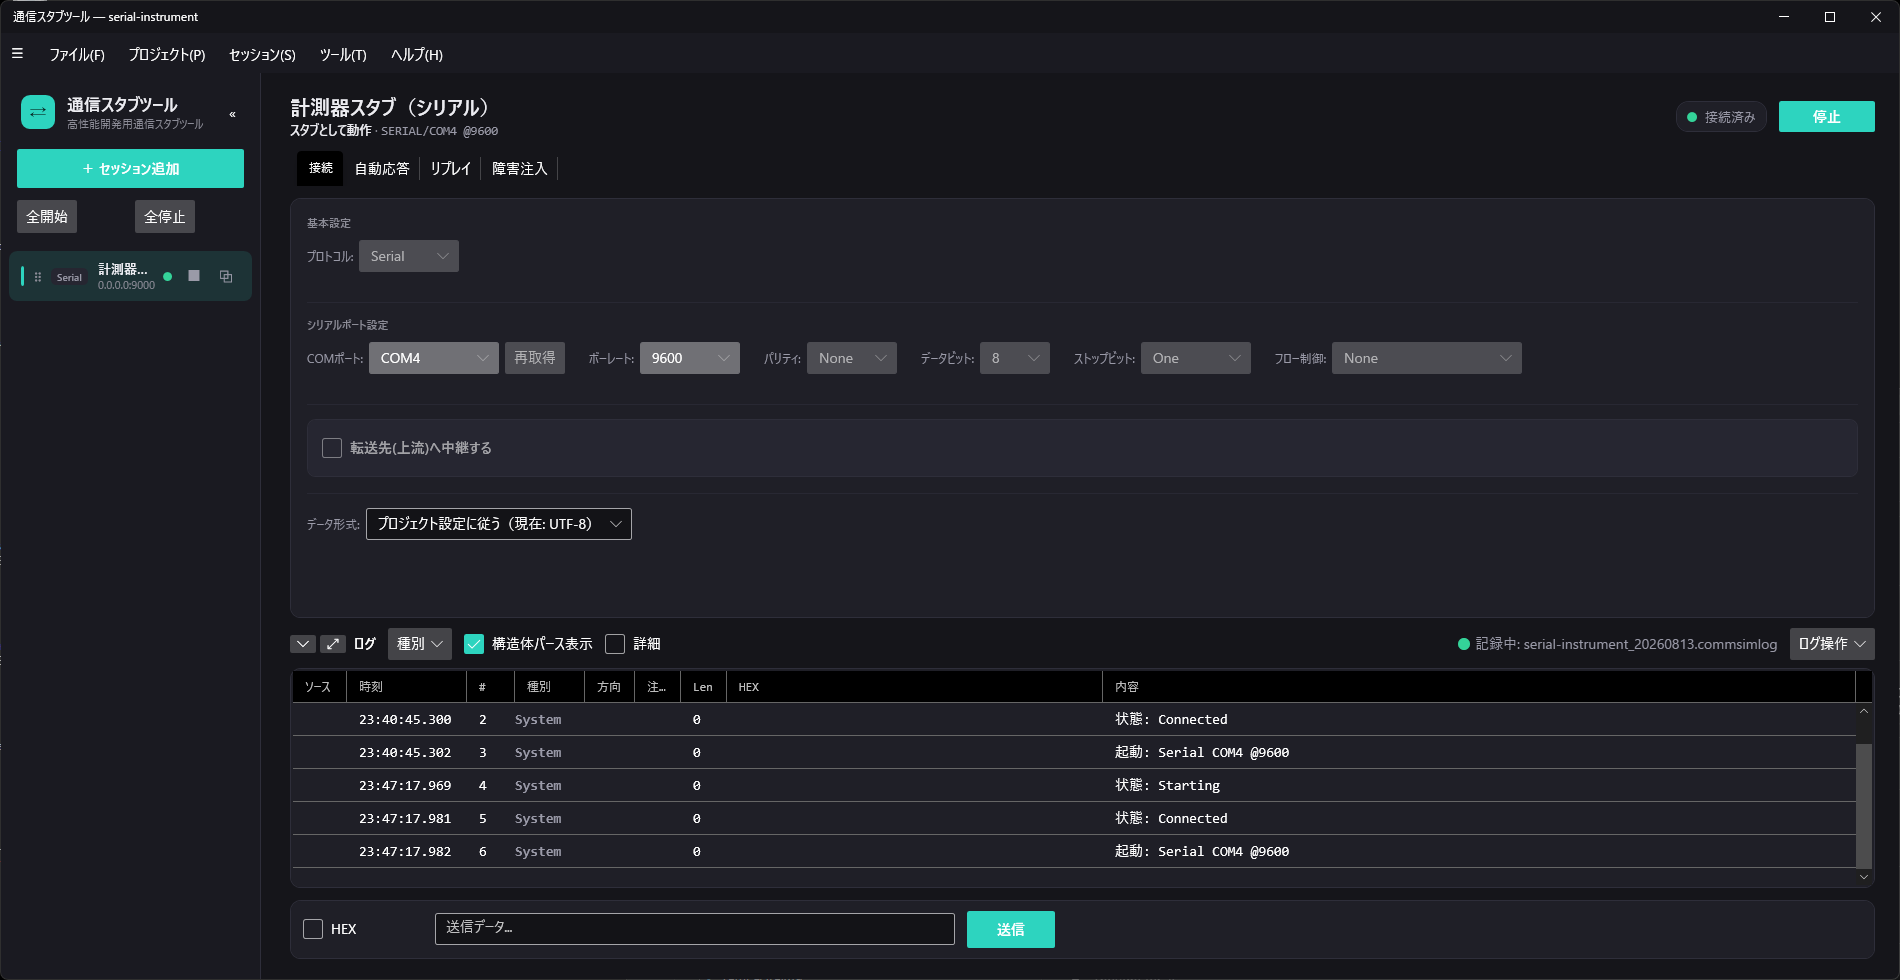1900x980 pixels.
Task: Open the プロトコル Serial dropdown
Action: [409, 256]
